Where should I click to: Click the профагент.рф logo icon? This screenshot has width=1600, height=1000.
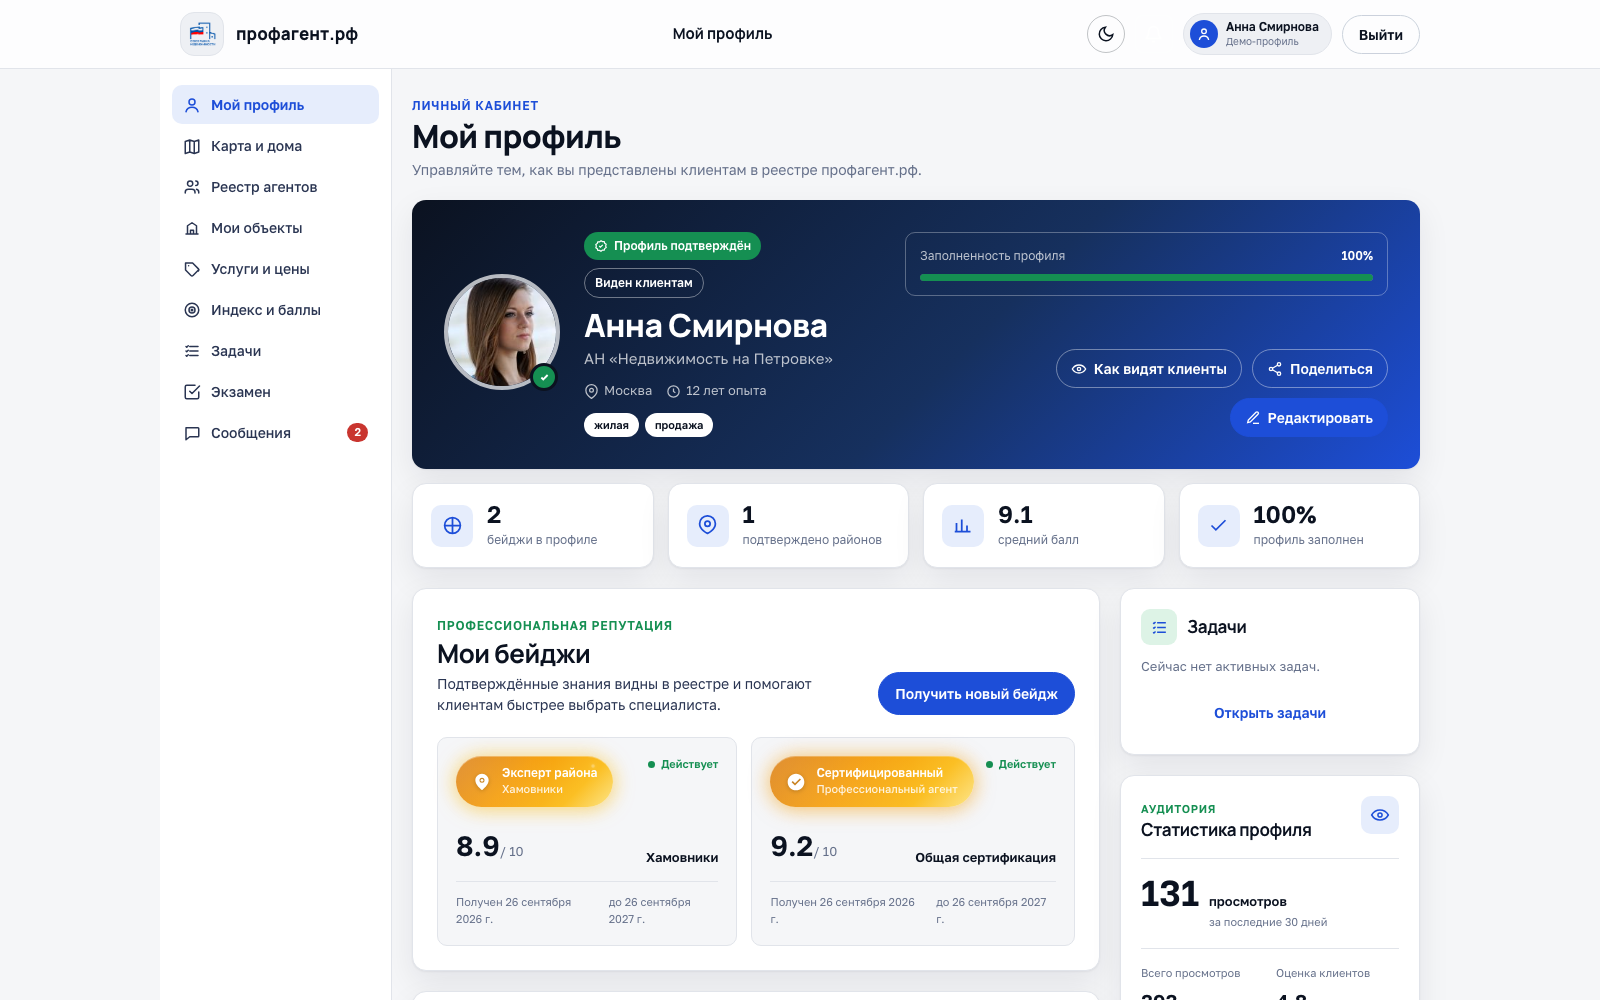tap(202, 34)
